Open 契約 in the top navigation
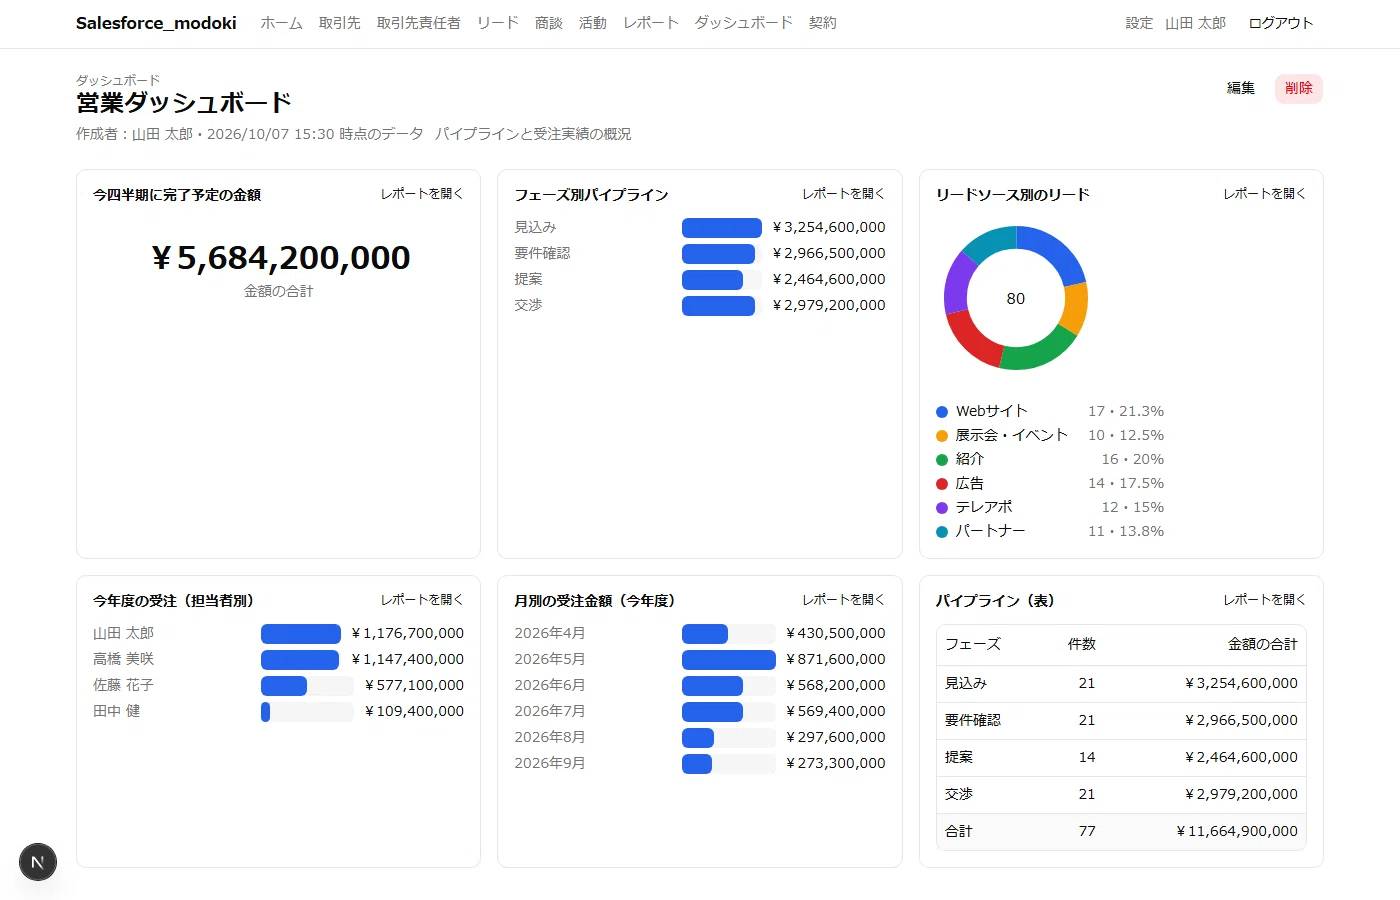Viewport: 1400px width, 900px height. click(x=823, y=23)
